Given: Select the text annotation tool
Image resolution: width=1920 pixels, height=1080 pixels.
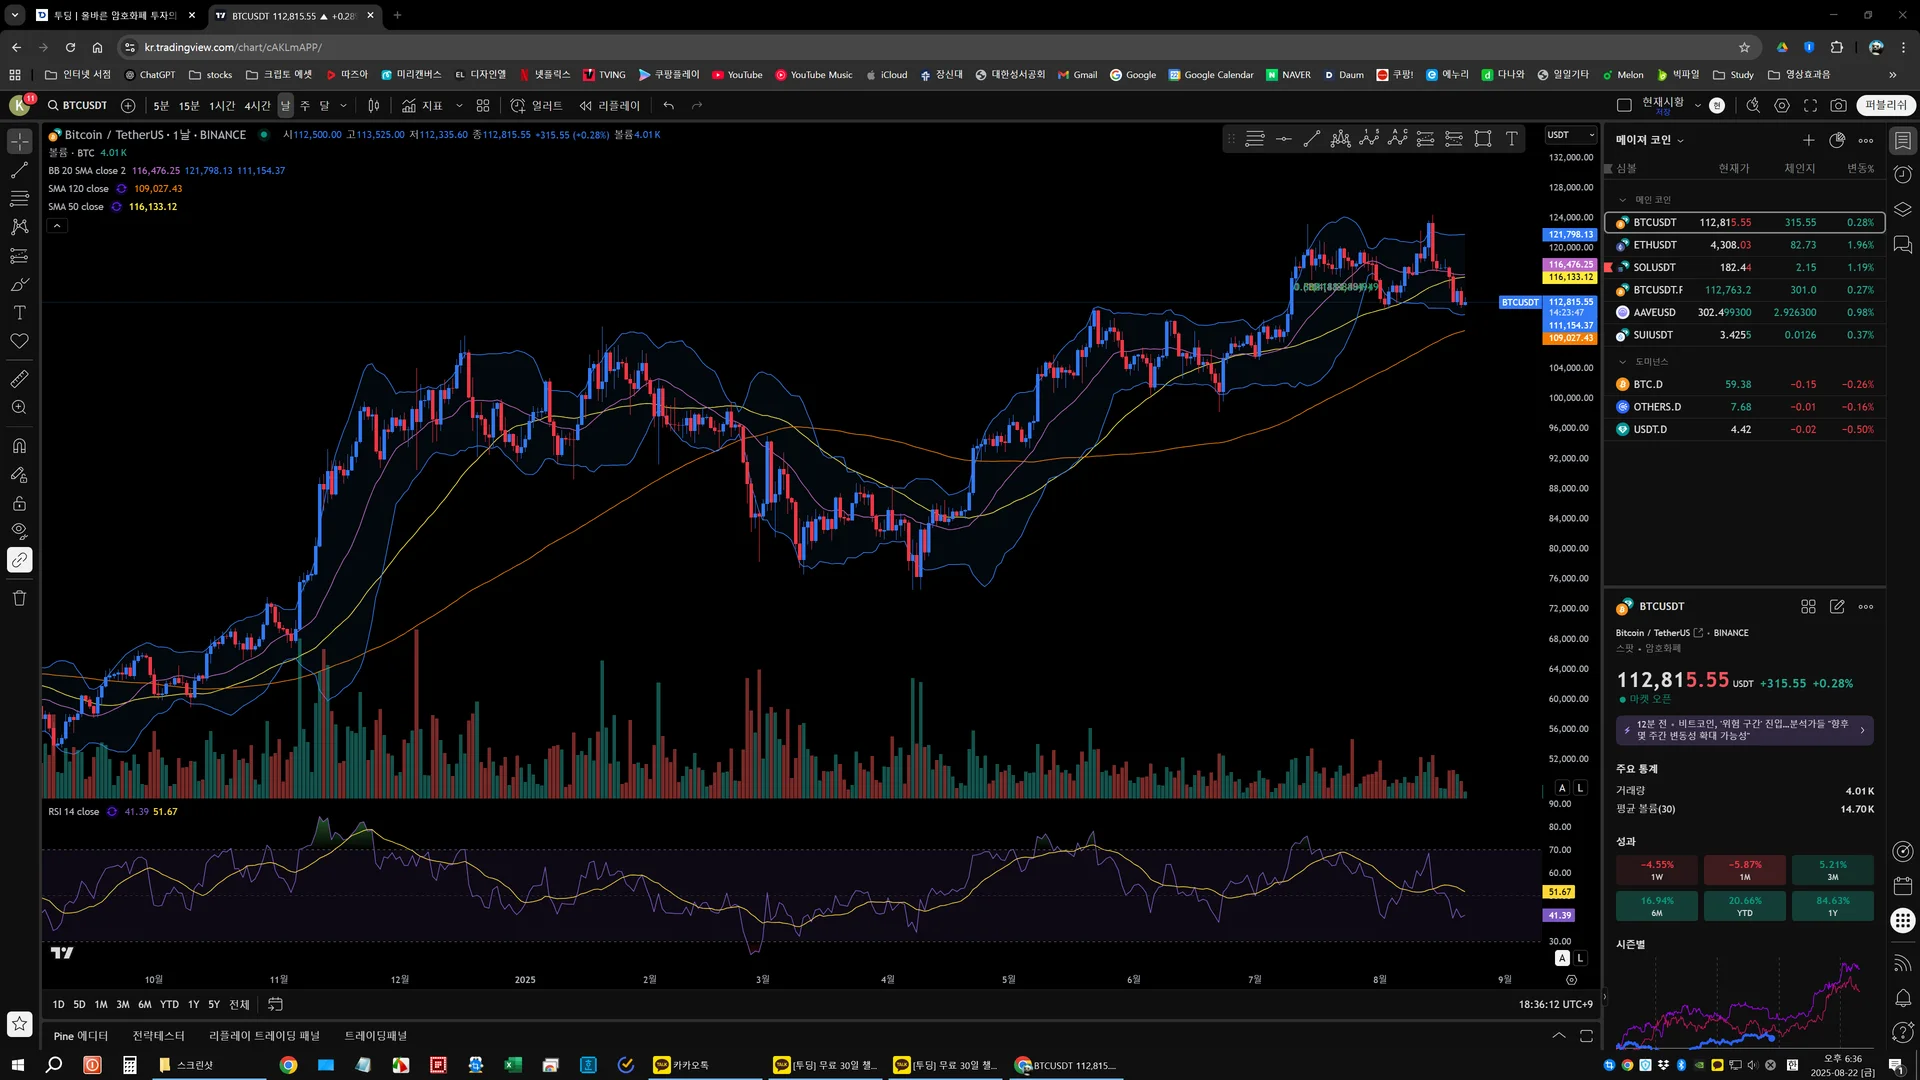Looking at the screenshot, I should pyautogui.click(x=19, y=313).
